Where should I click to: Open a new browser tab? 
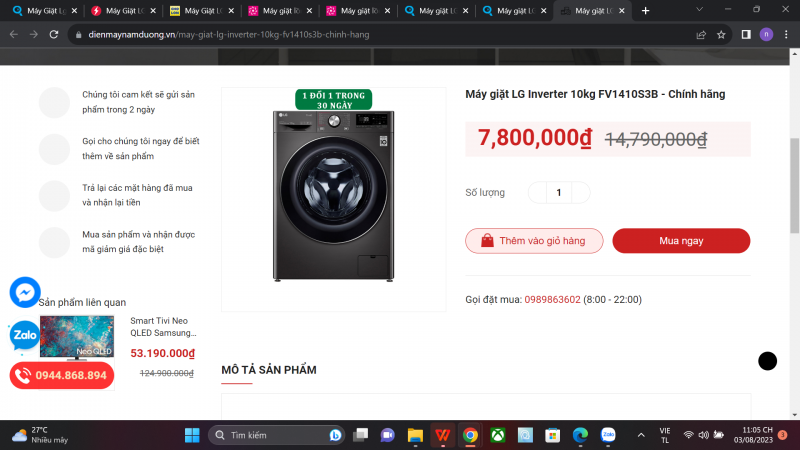(646, 10)
